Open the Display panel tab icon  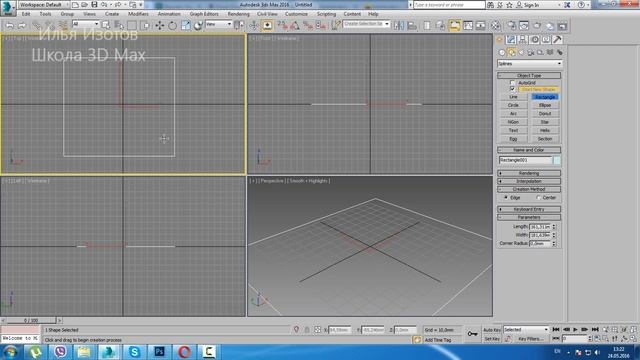(x=546, y=40)
